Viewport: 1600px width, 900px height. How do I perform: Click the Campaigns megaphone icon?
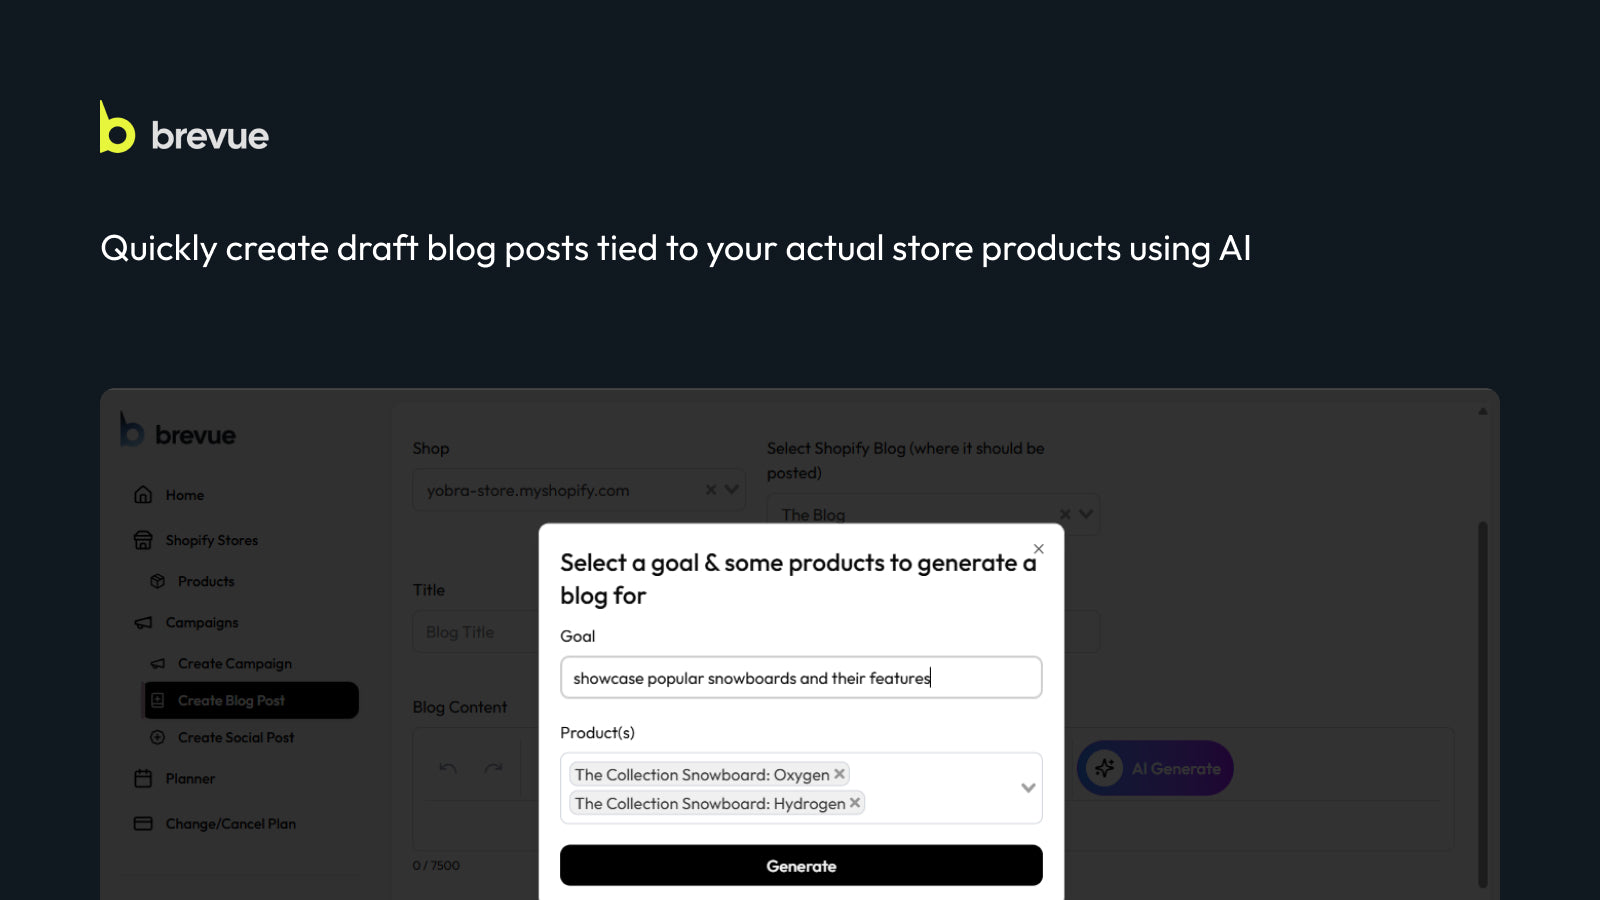tap(143, 622)
